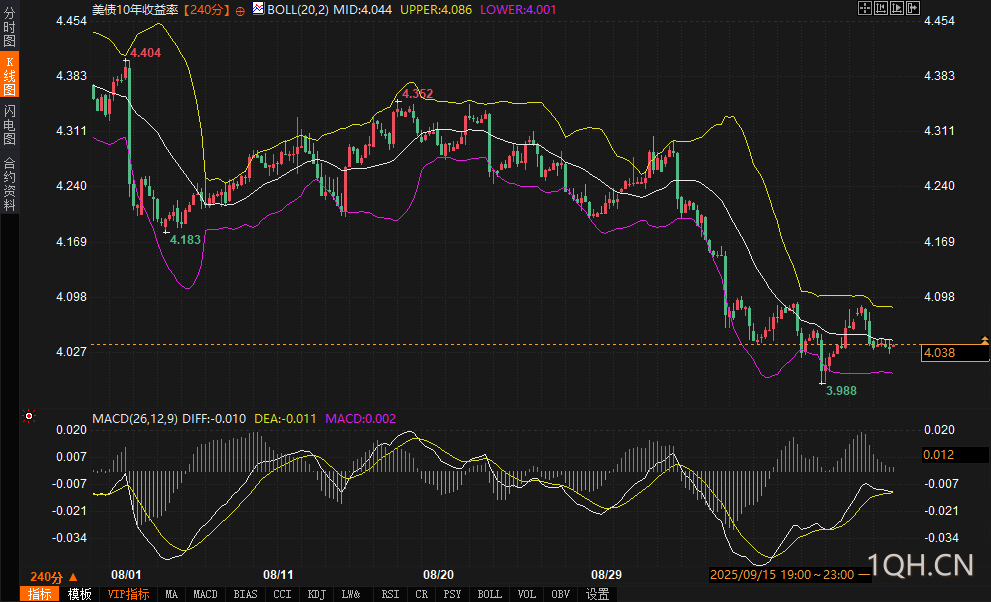This screenshot has height=602, width=991.
Task: Open the 闪电图 side tab
Action: pyautogui.click(x=10, y=124)
